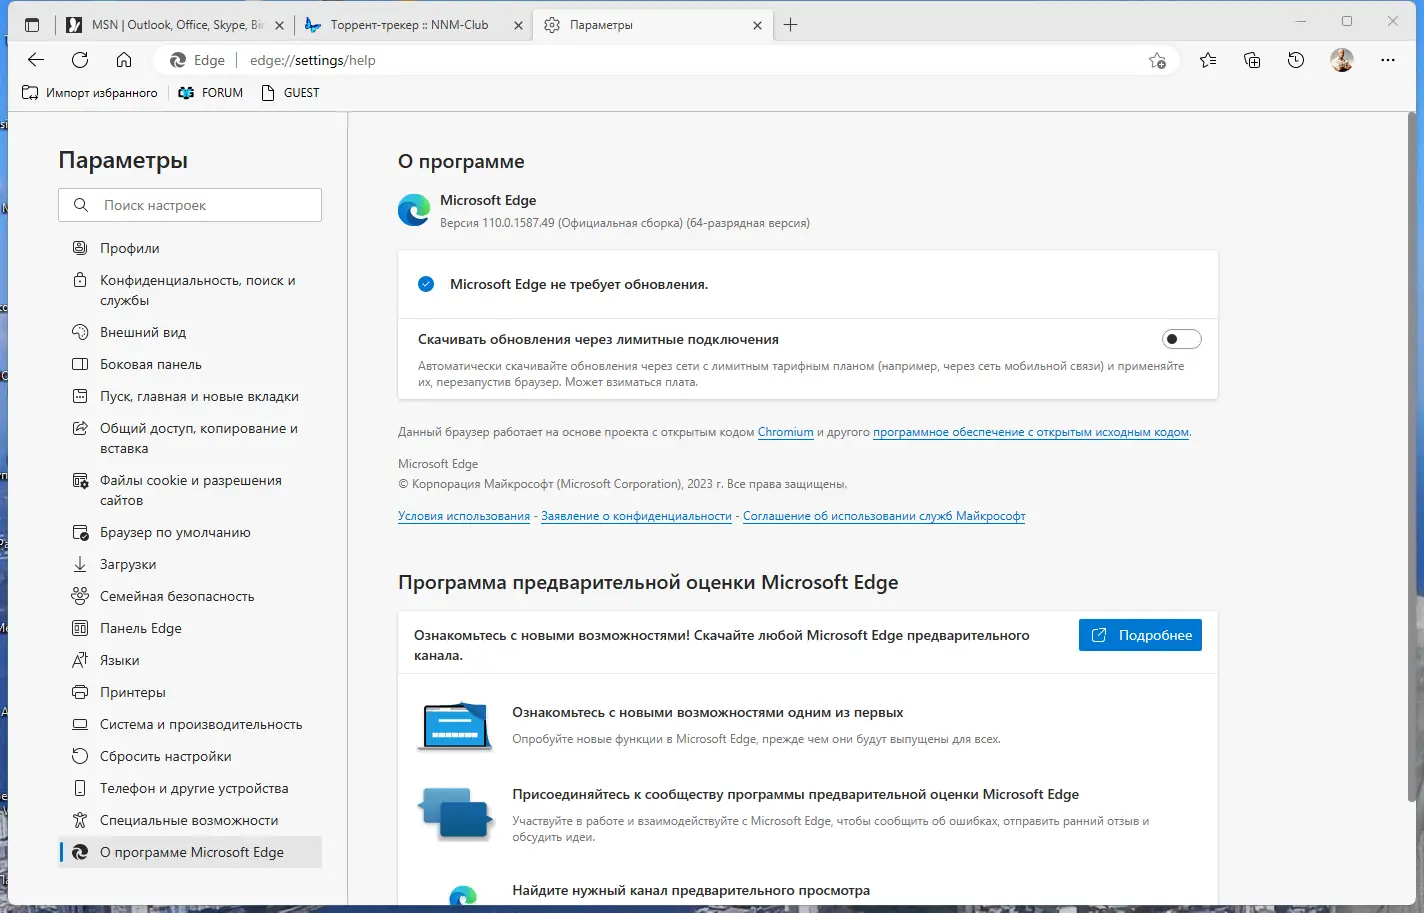Switch to the Торрент-трекер NNM-Club tab
1424x913 pixels.
(x=413, y=25)
